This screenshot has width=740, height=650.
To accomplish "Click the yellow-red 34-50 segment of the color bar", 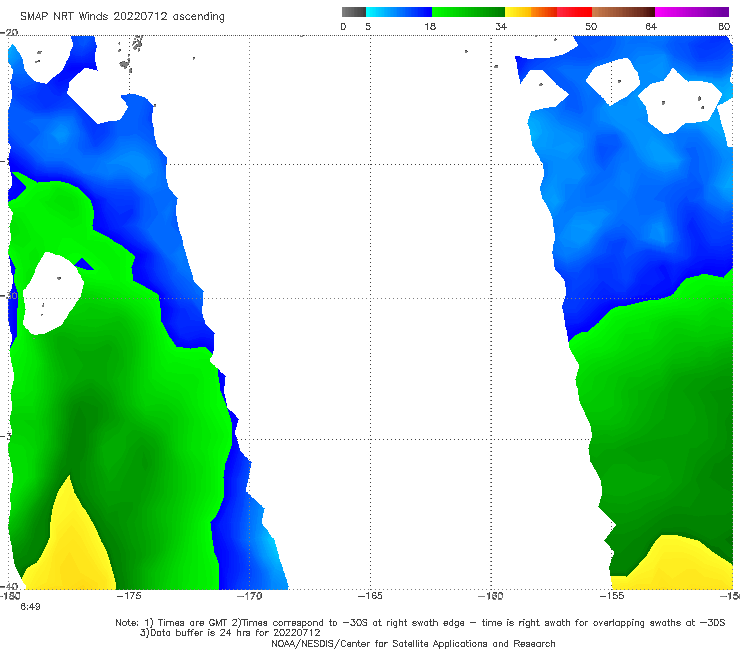I will point(548,12).
